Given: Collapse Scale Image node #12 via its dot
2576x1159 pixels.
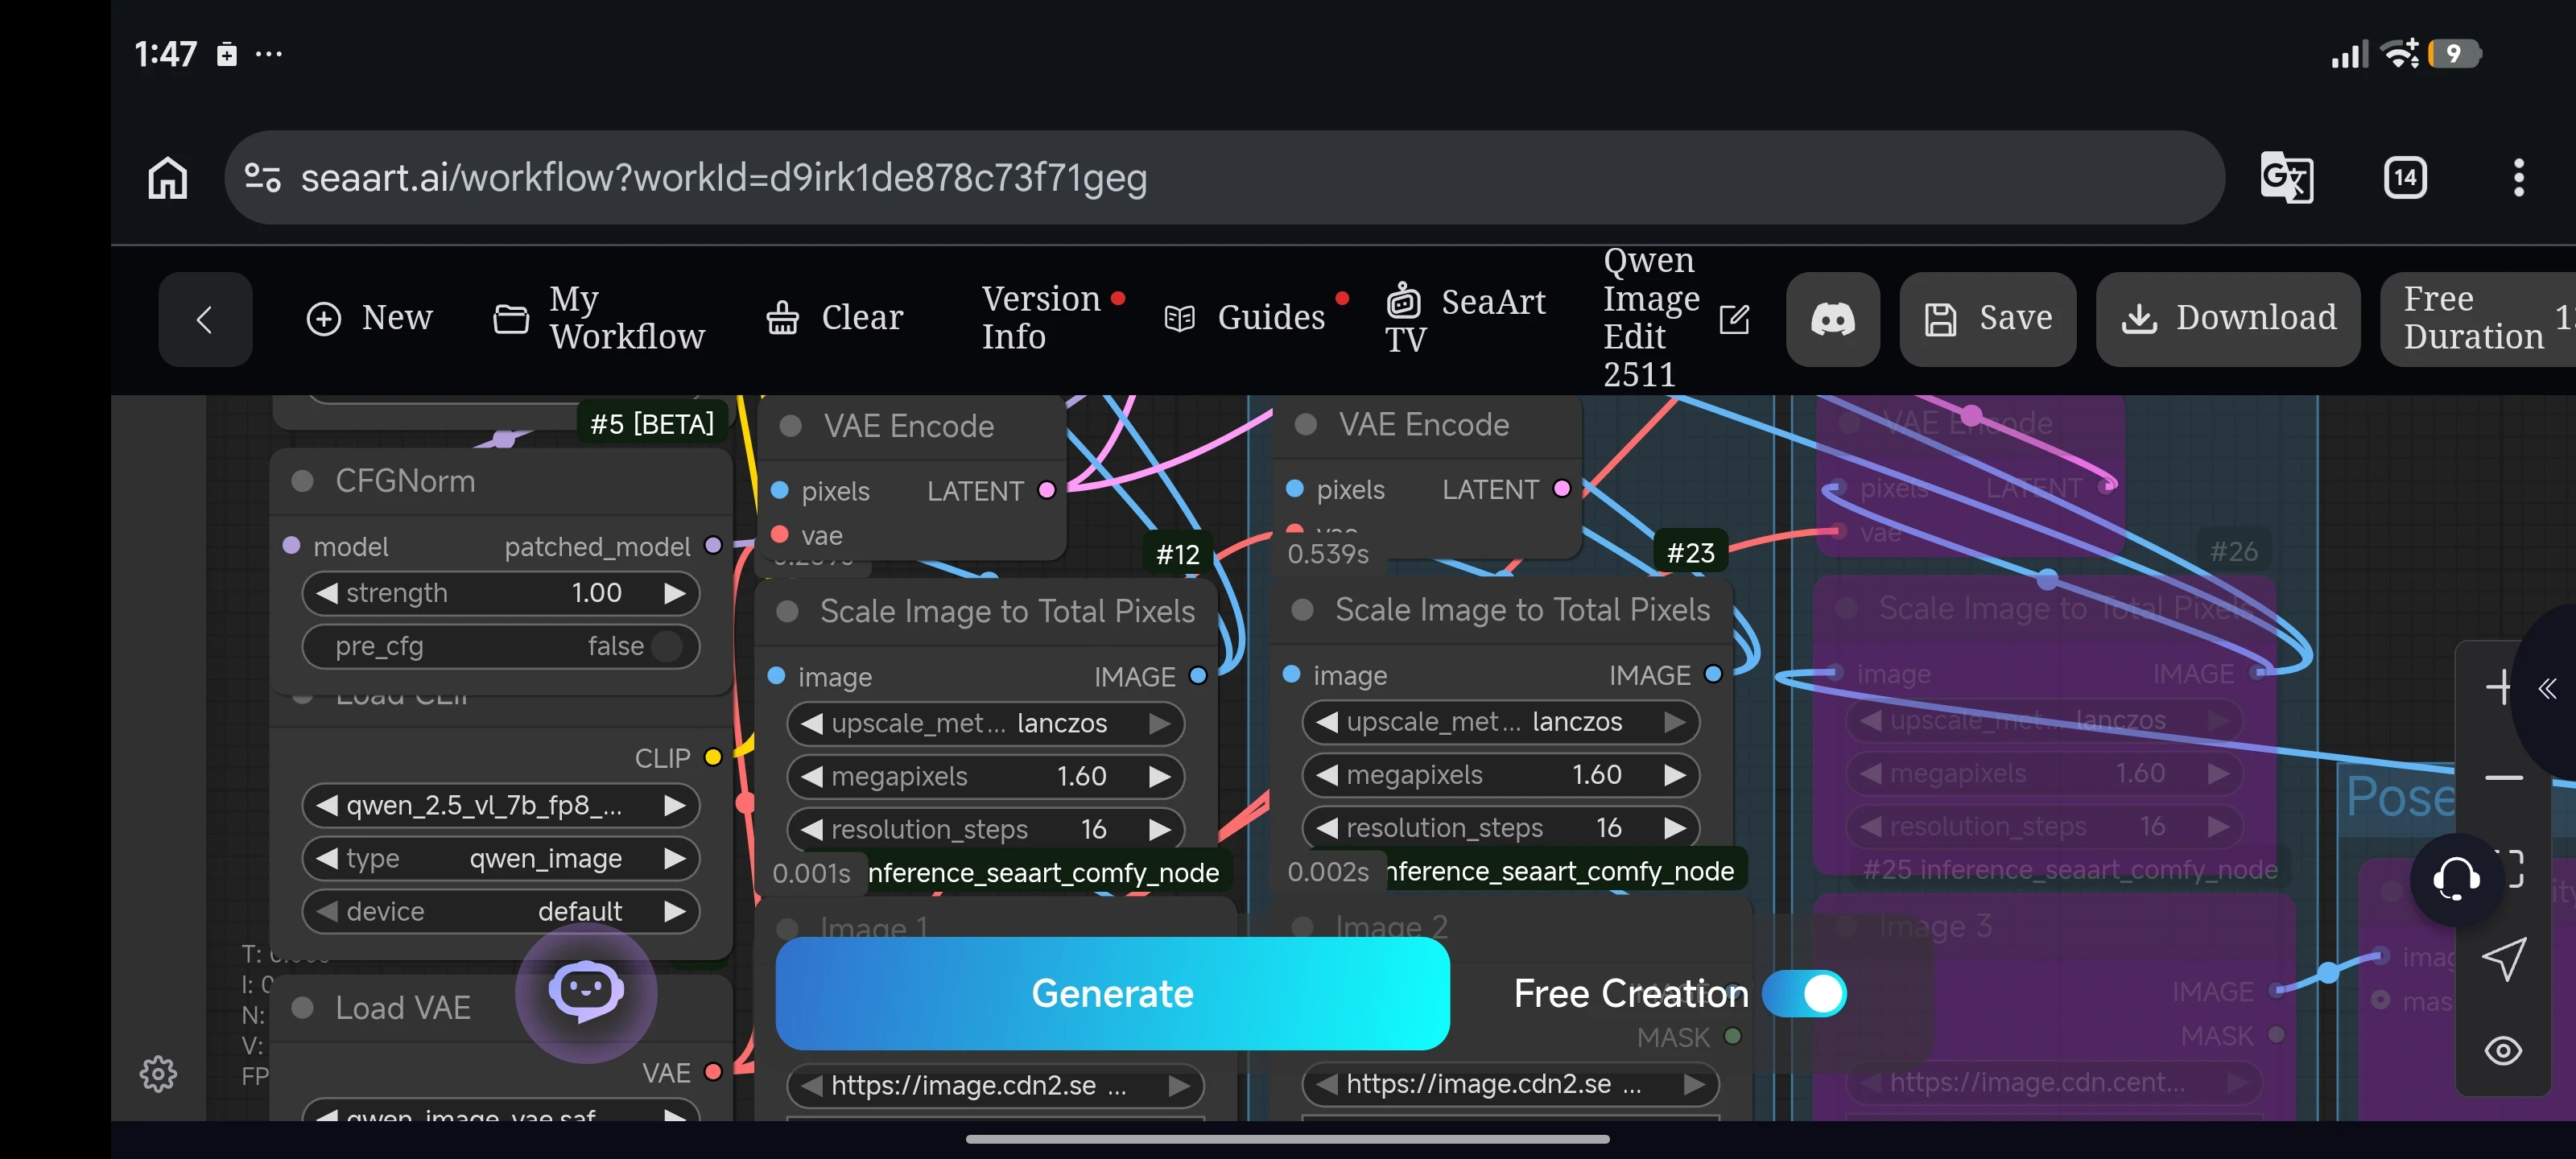Looking at the screenshot, I should click(787, 611).
